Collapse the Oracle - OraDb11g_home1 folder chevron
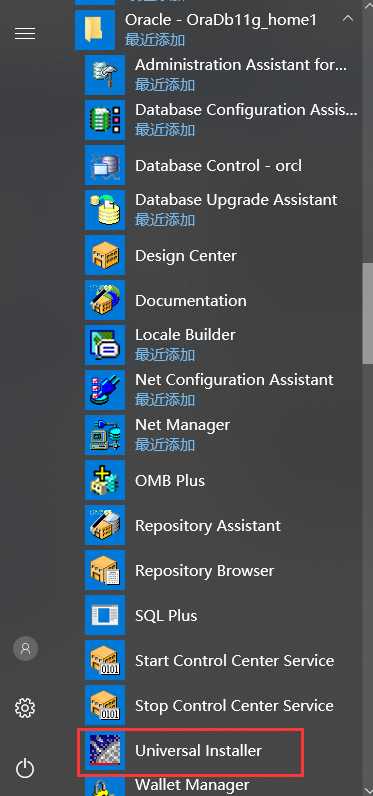 (x=348, y=19)
